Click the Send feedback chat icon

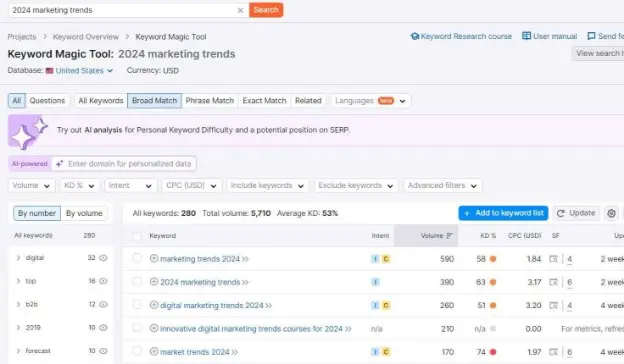point(591,36)
